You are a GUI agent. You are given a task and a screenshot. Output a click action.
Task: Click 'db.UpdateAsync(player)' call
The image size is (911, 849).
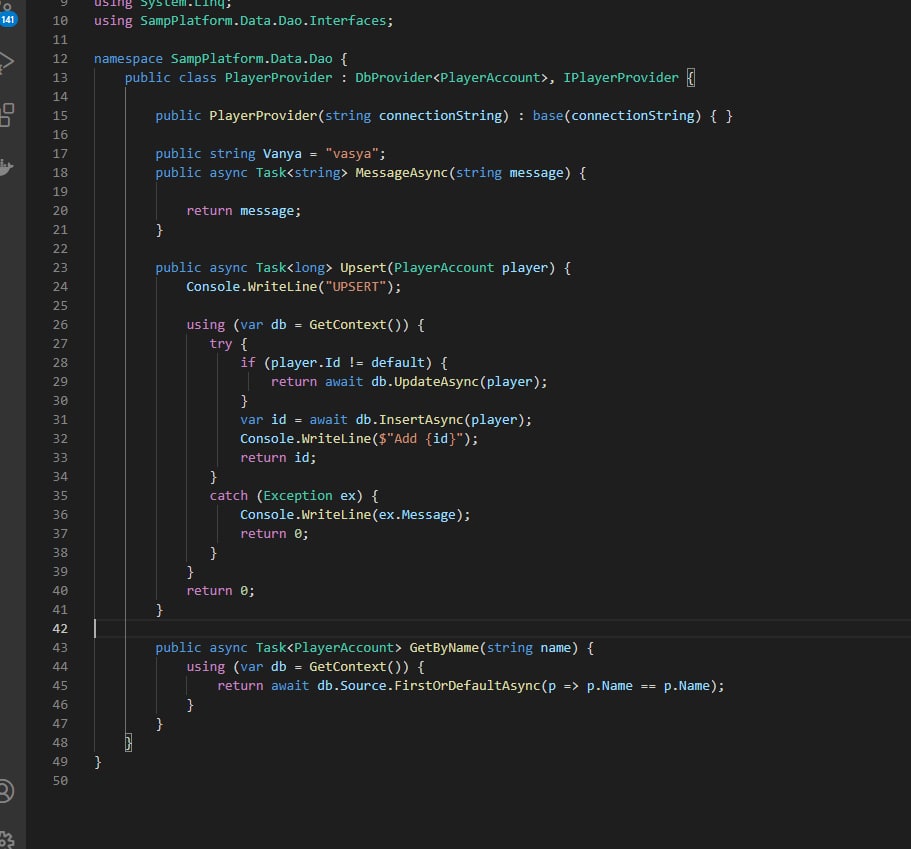[455, 382]
